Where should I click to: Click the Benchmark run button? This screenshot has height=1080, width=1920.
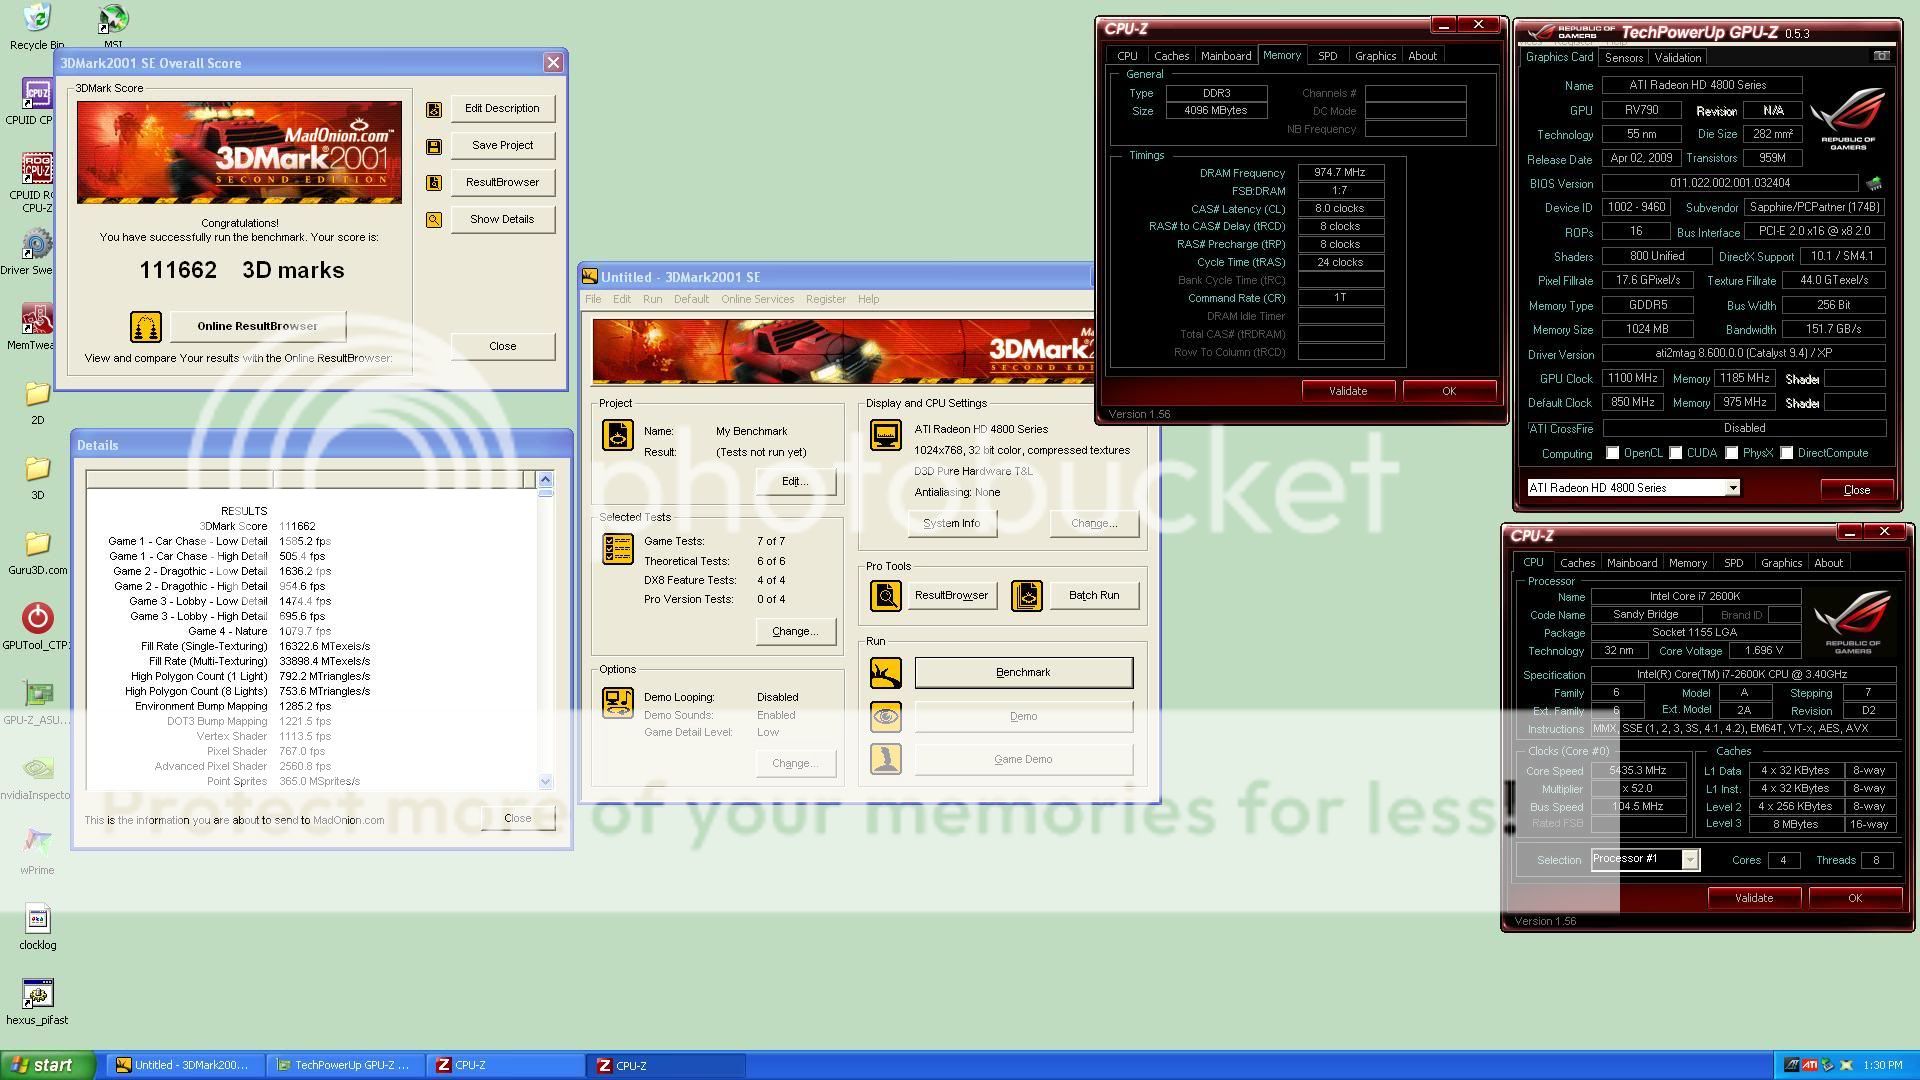(x=1023, y=673)
